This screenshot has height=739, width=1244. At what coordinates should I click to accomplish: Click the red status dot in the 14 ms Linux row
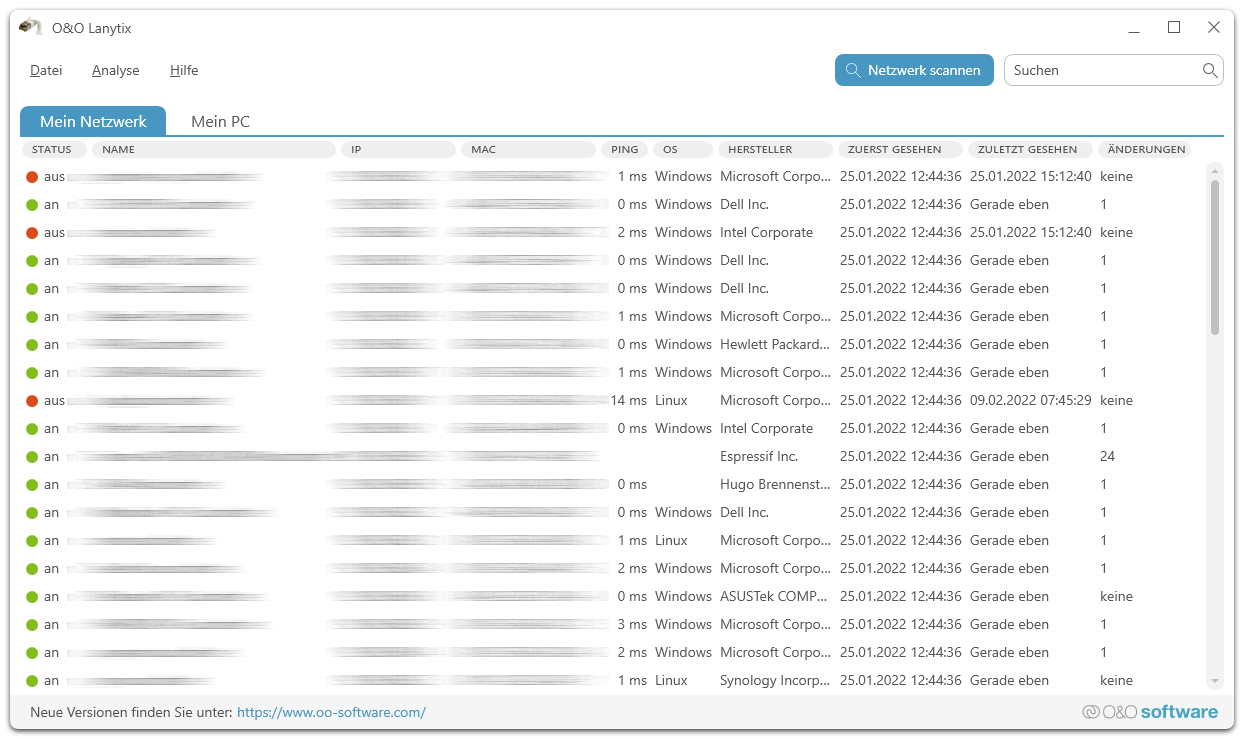(x=32, y=401)
